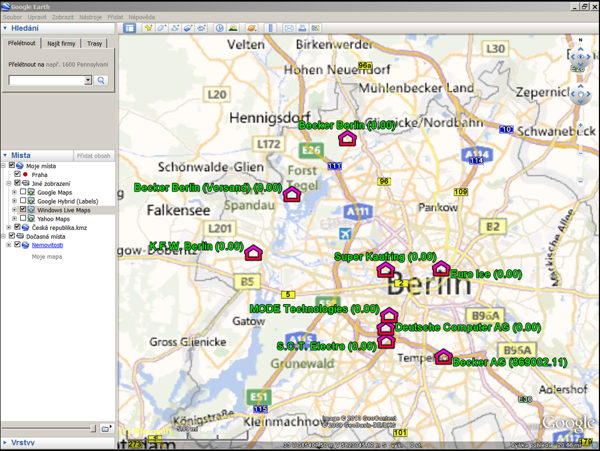Collapse the Místa panel arrow
Screen dimensions: 600x451
pyautogui.click(x=5, y=155)
